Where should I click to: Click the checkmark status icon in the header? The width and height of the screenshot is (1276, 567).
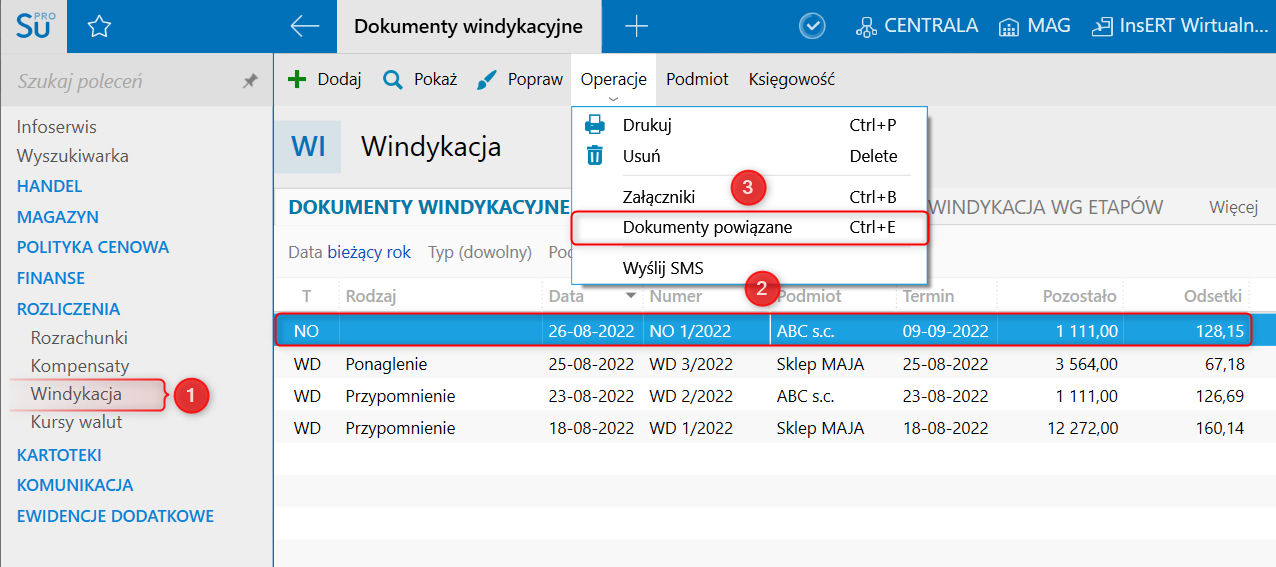tap(812, 27)
